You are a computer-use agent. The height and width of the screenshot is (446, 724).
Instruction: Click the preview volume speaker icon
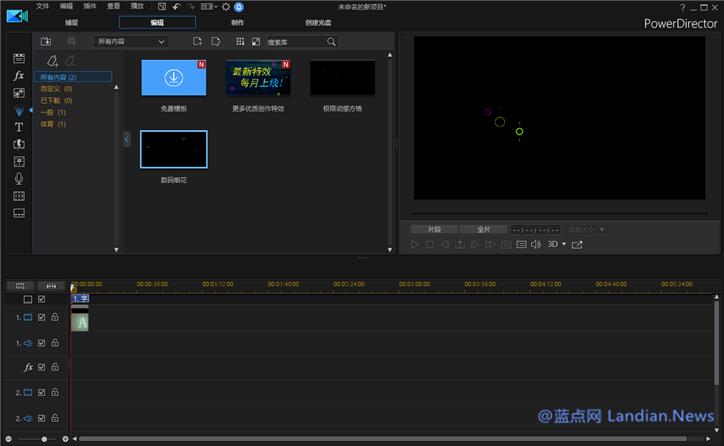[535, 244]
